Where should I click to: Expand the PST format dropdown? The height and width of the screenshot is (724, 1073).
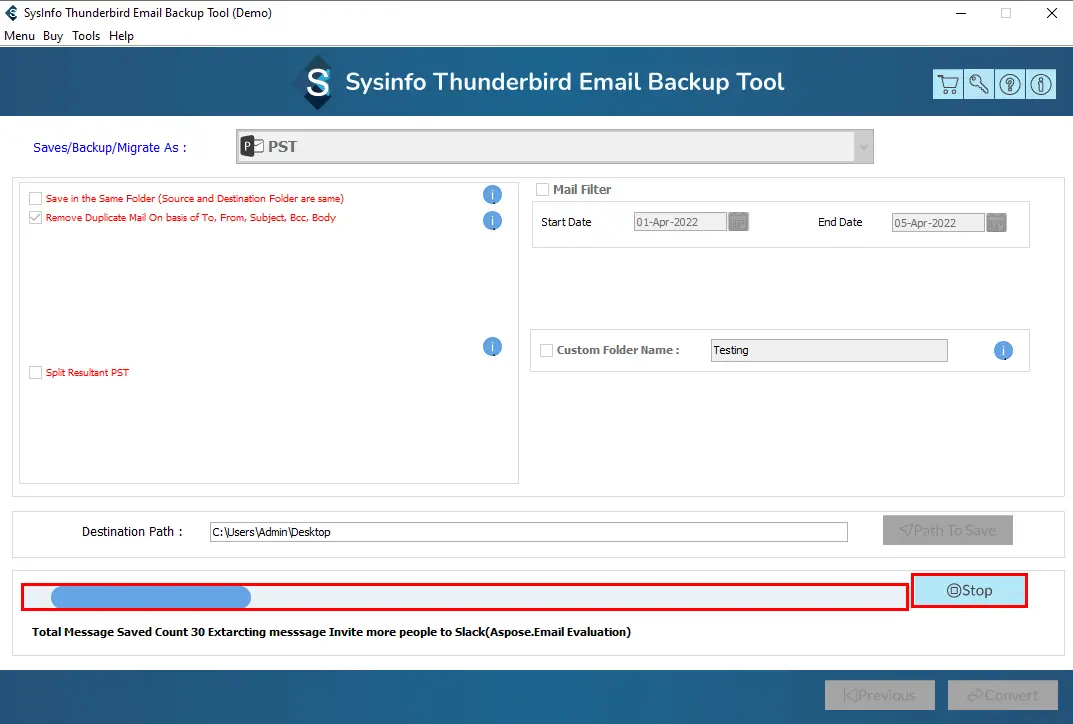863,147
